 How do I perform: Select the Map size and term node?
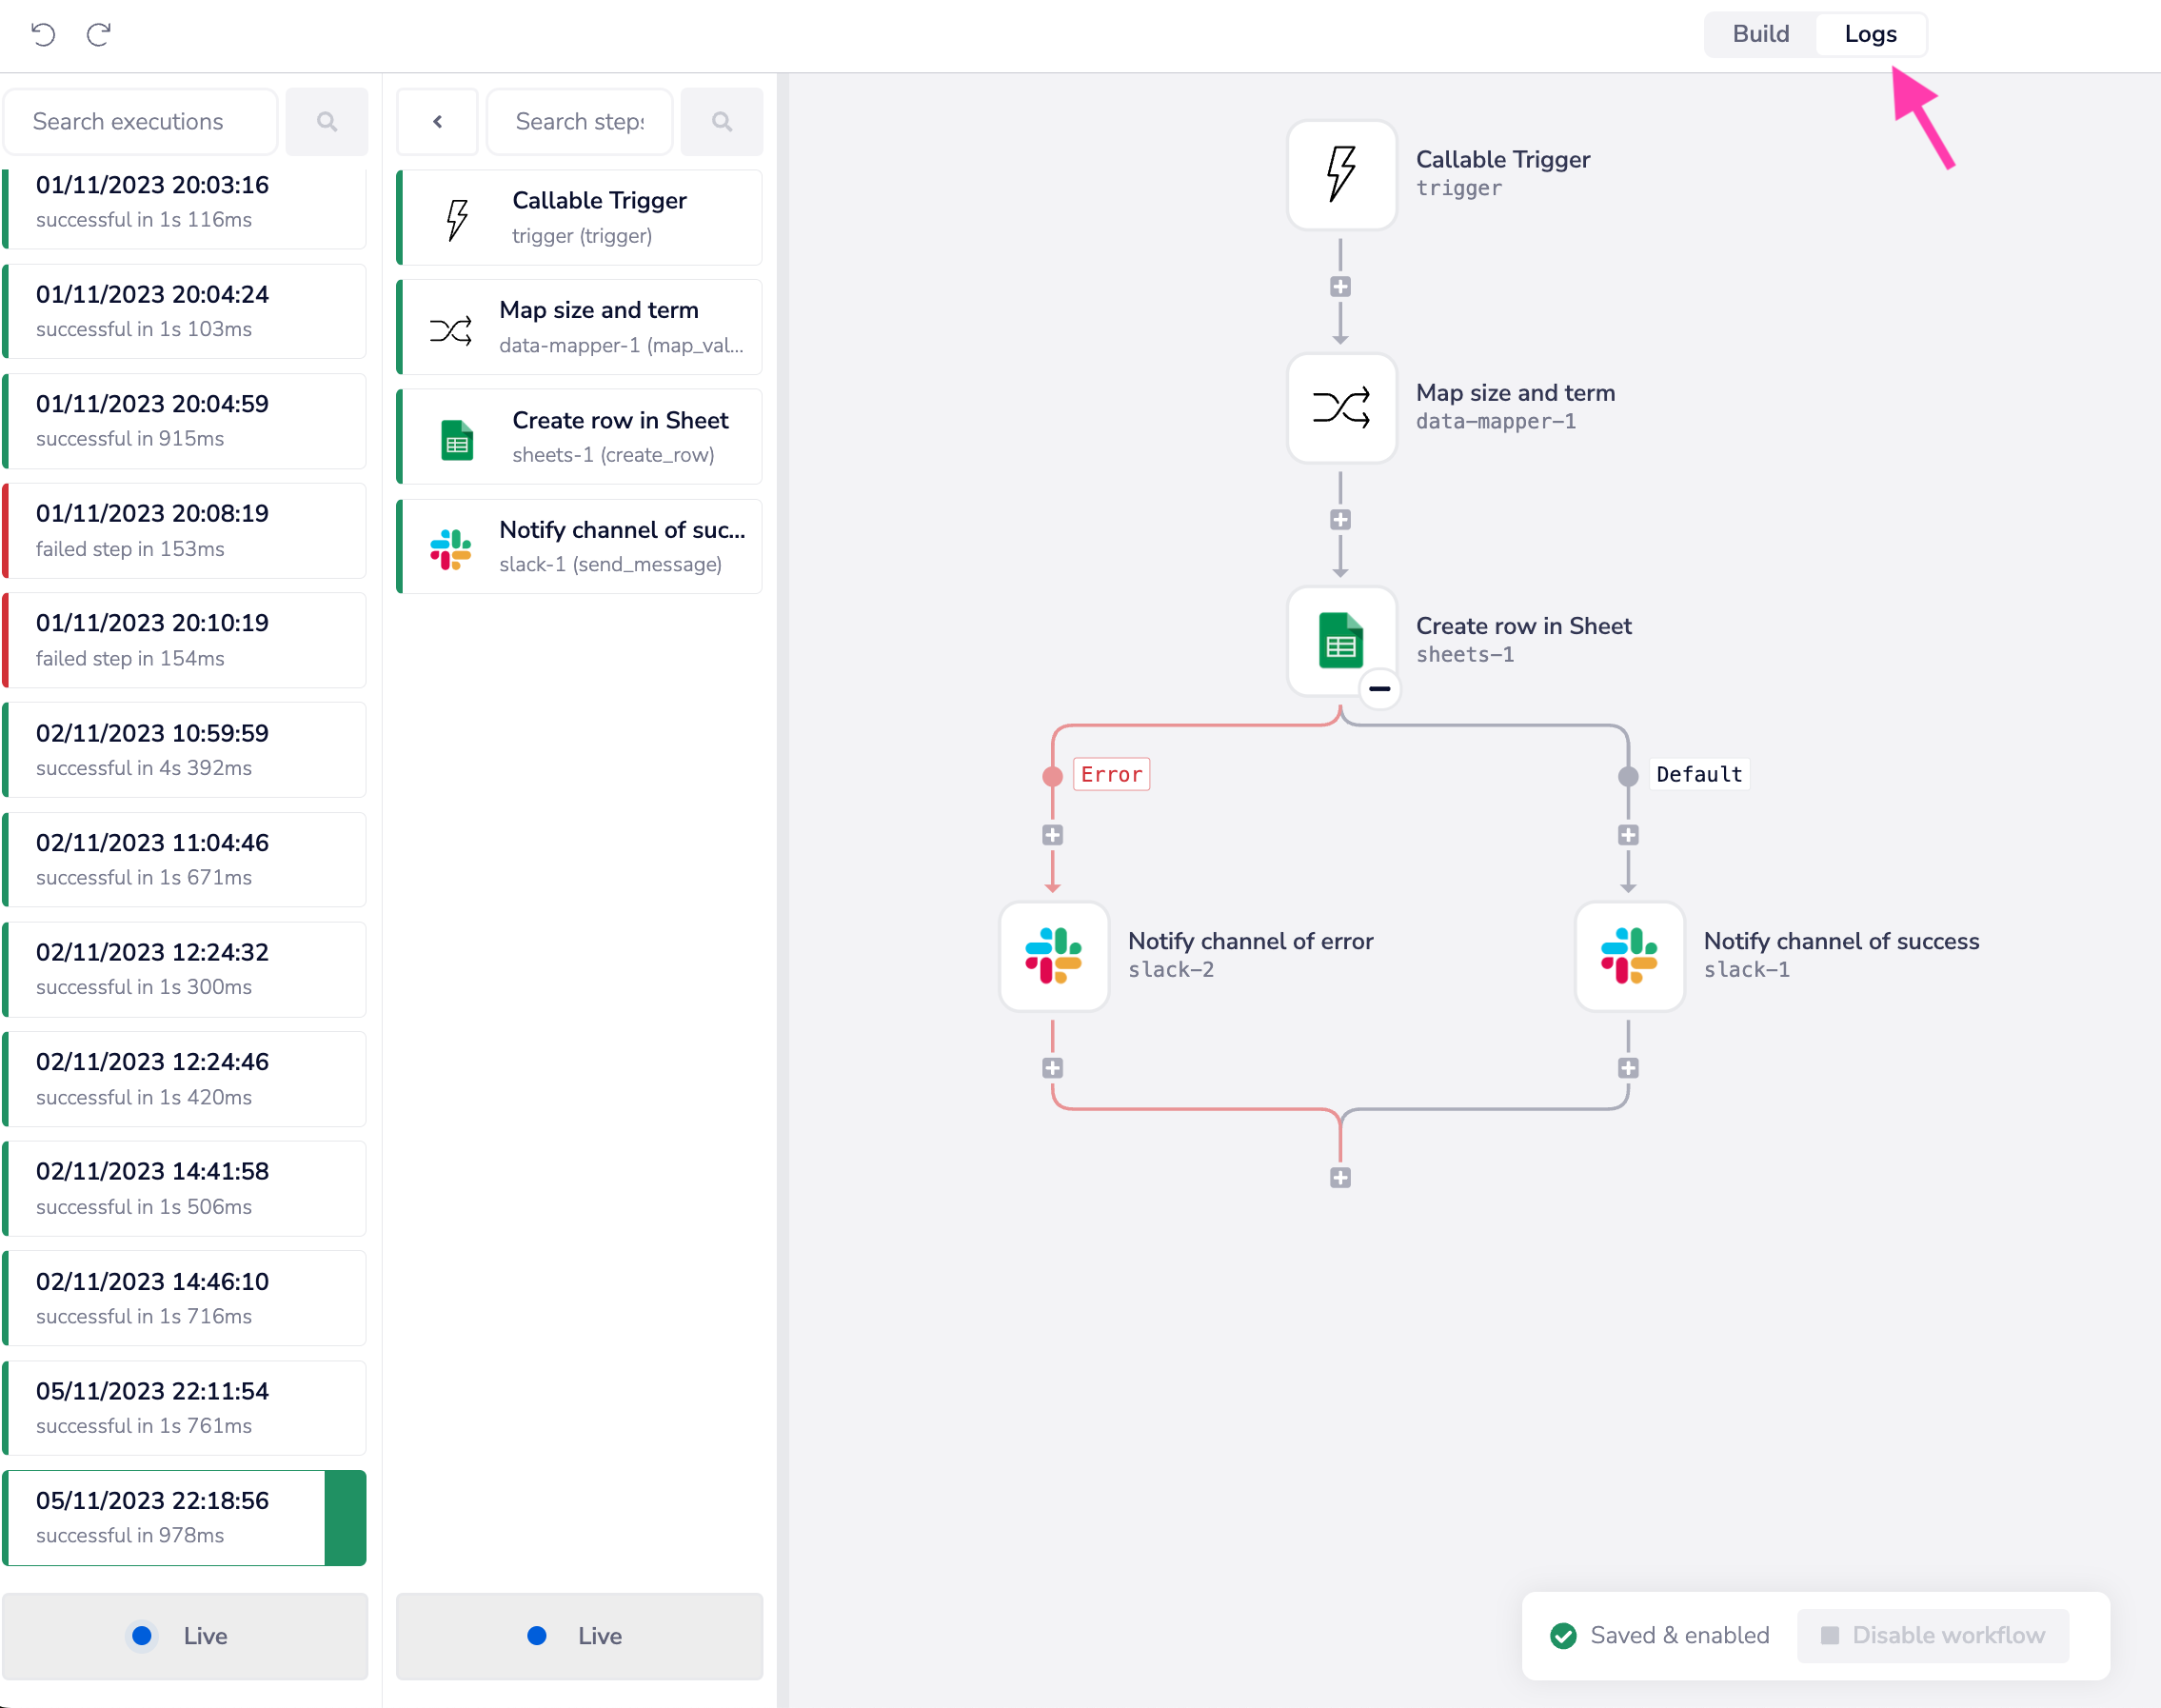1341,408
